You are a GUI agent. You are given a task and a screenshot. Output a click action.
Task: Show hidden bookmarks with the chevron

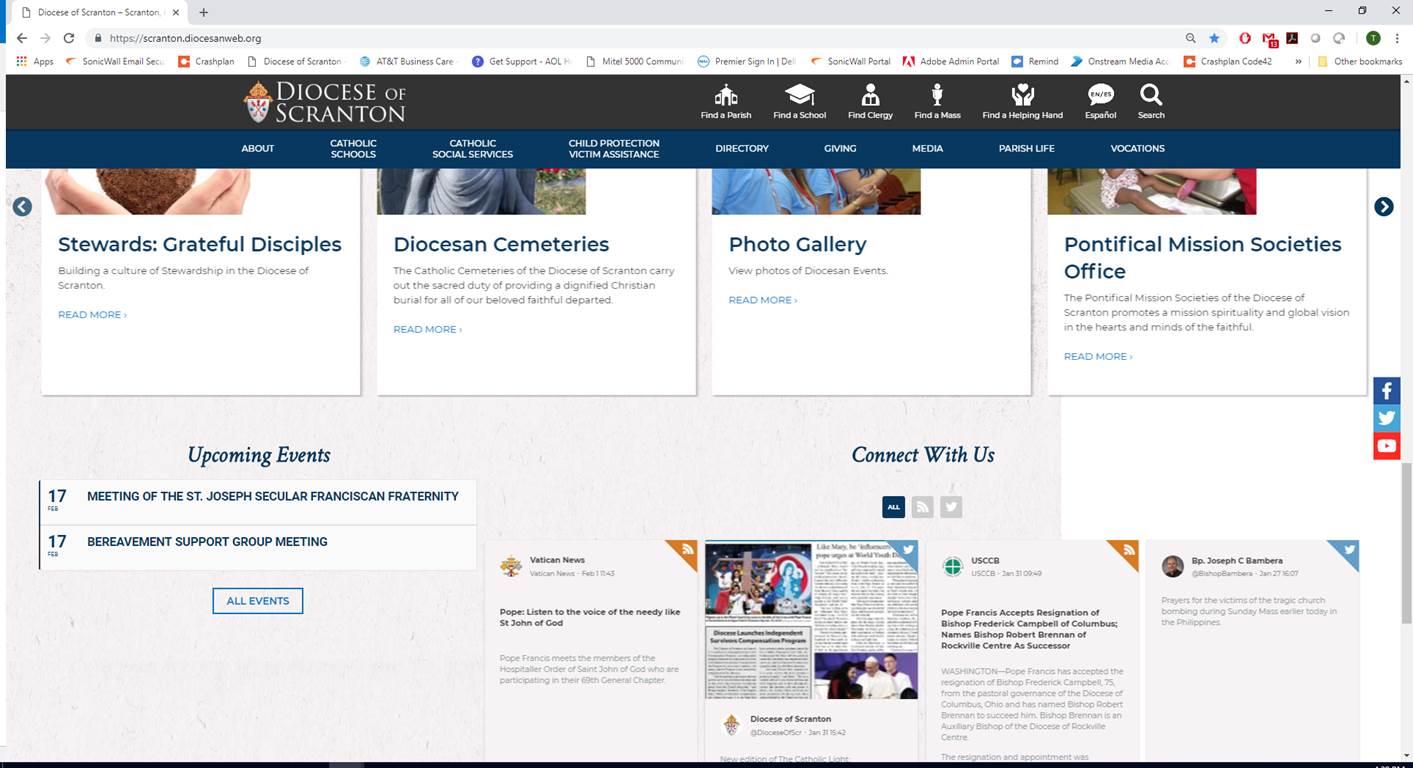pyautogui.click(x=1298, y=61)
